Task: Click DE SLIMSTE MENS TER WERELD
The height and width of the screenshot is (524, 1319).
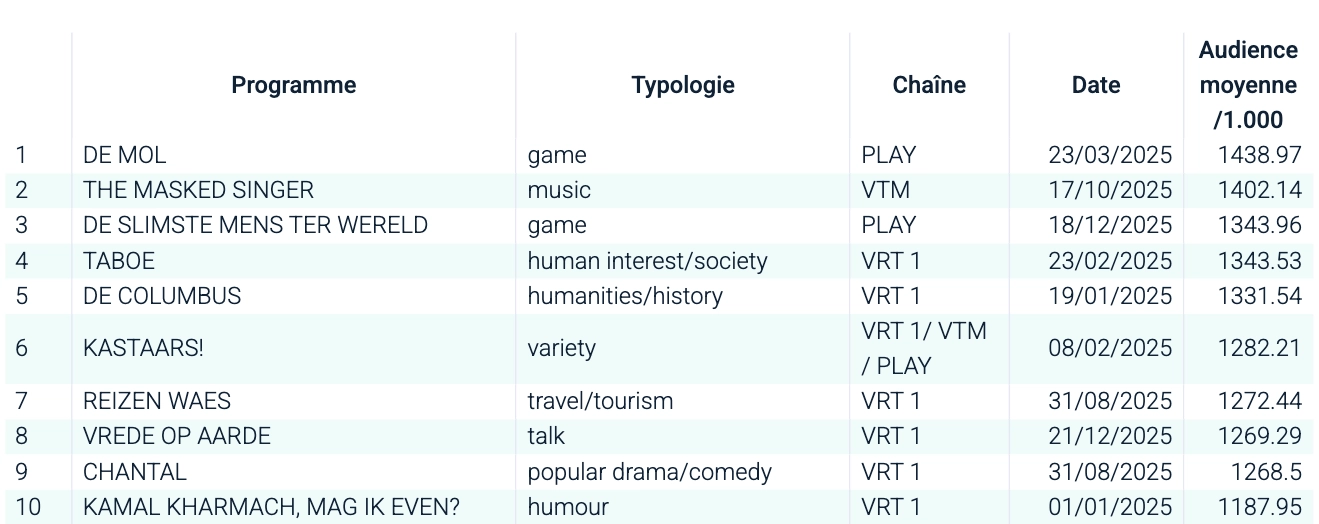Action: (255, 225)
